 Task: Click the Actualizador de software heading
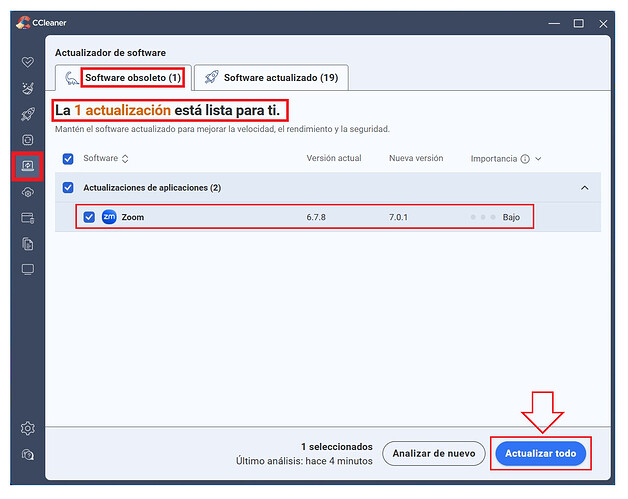click(110, 53)
